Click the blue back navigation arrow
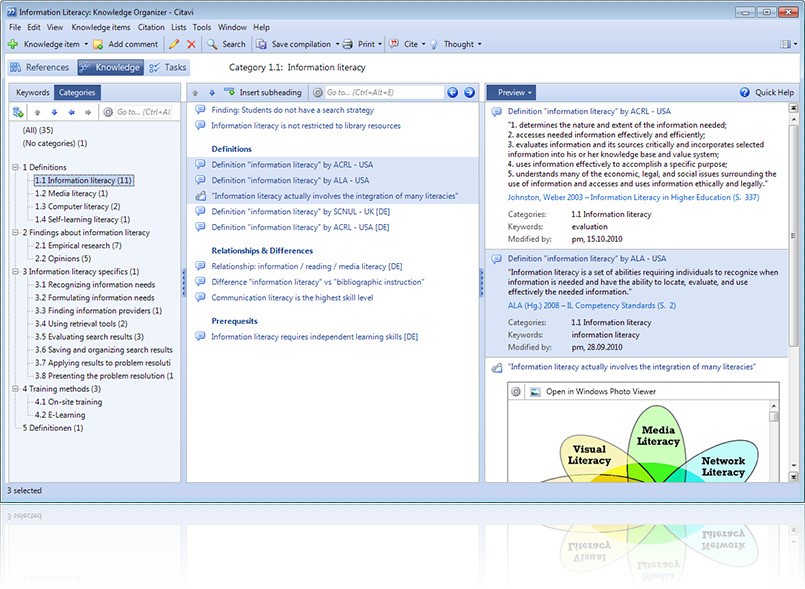 click(452, 92)
